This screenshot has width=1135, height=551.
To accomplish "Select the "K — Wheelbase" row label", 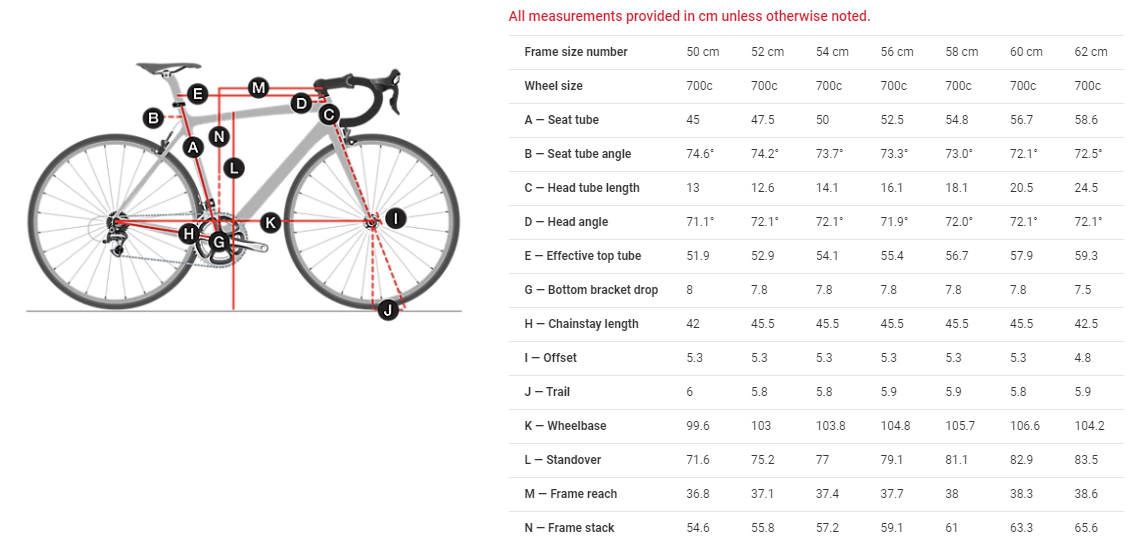I will click(x=565, y=426).
